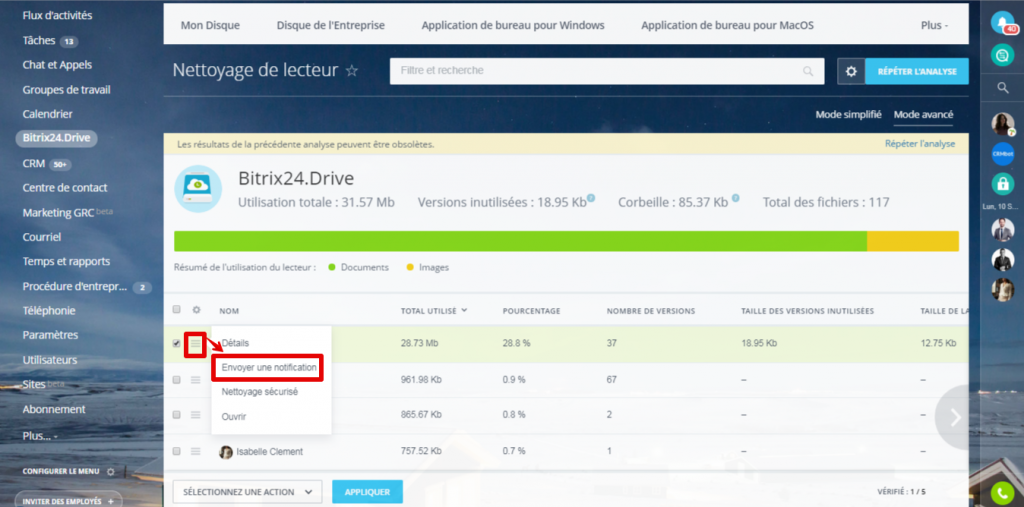Sort by the Nombre de versions column header
The image size is (1024, 507).
[x=650, y=311]
